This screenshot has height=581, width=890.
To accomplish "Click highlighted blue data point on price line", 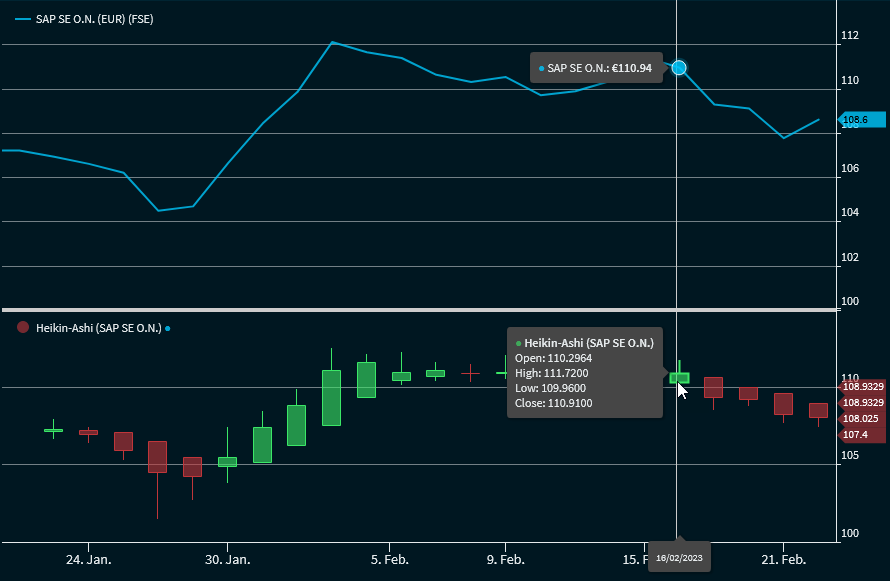I will tap(679, 67).
